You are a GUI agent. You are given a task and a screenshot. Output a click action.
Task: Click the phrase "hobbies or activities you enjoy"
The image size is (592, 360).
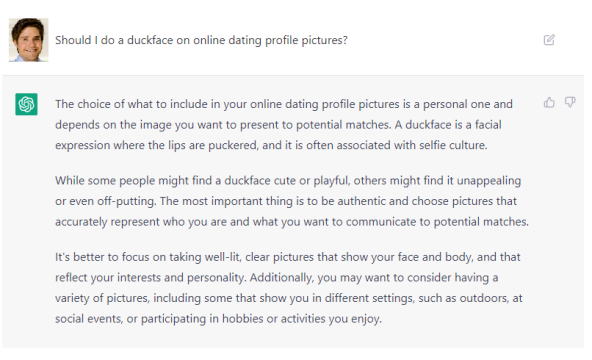(x=302, y=319)
